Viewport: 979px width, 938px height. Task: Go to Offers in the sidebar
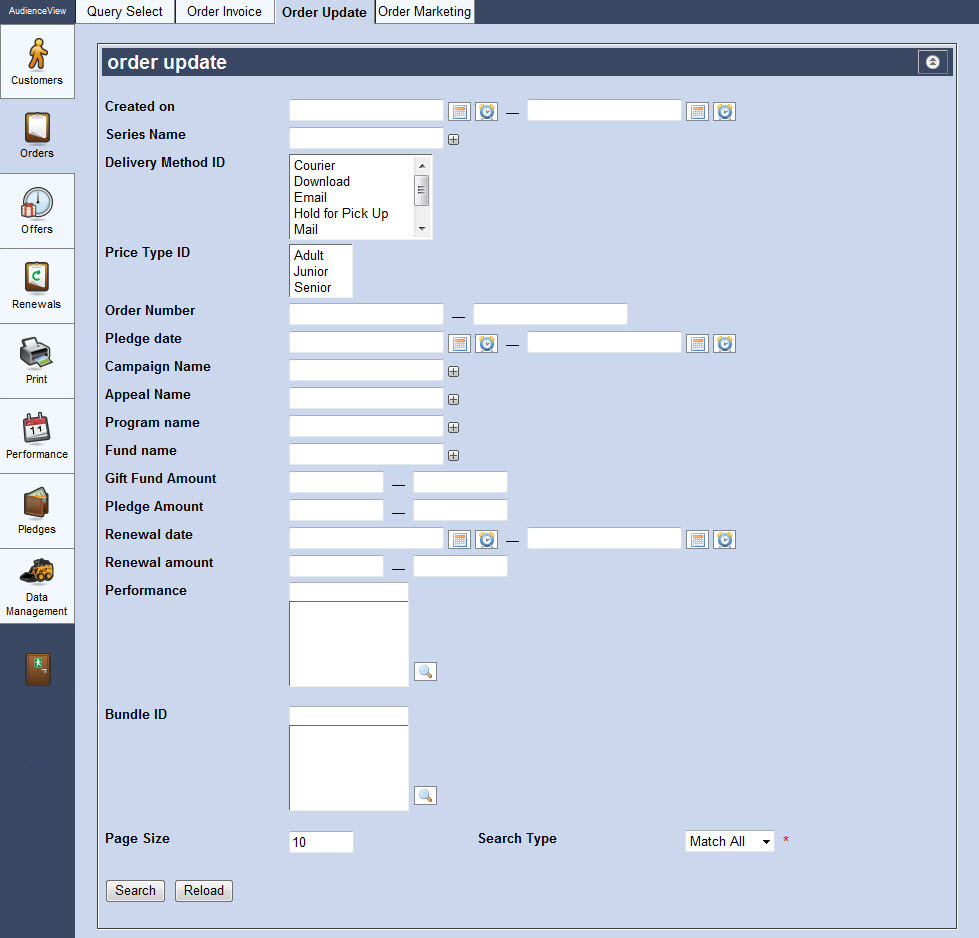(x=37, y=210)
